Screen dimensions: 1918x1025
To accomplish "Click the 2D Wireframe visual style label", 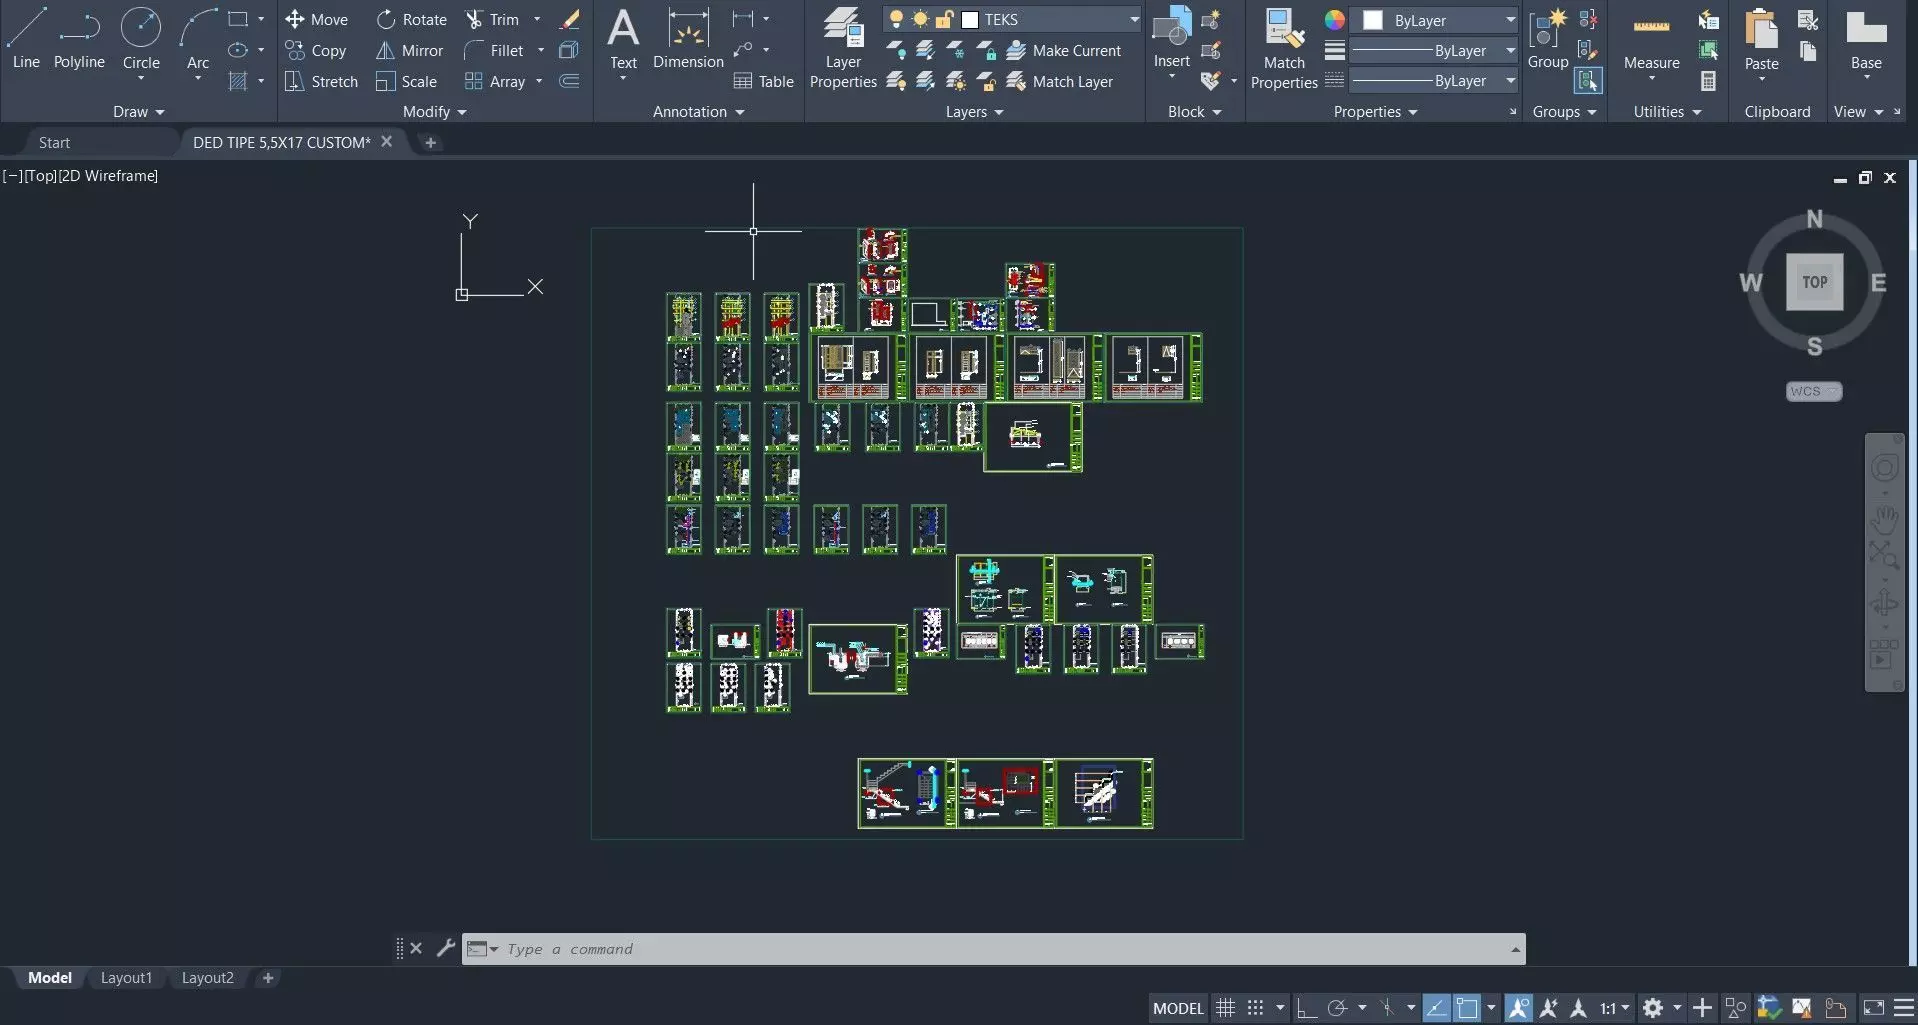I will pos(108,176).
